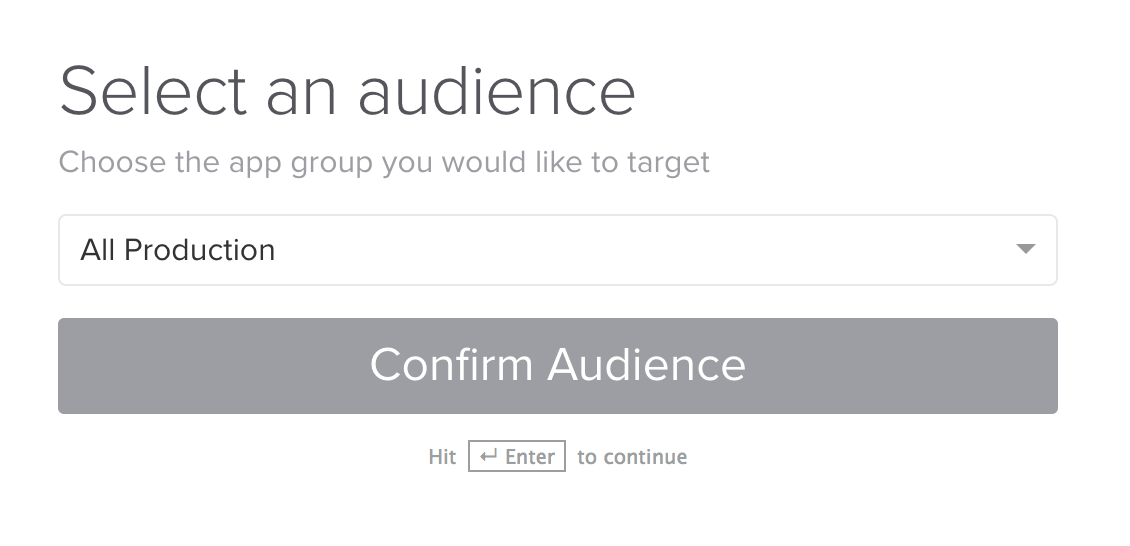Image resolution: width=1130 pixels, height=546 pixels.
Task: Click the 'to continue' hint text
Action: pos(632,457)
